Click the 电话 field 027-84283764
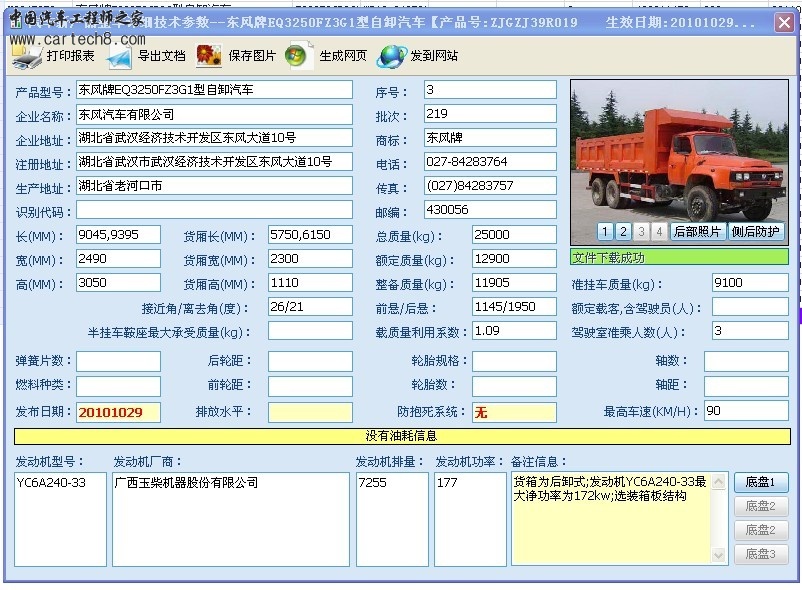Screen dimensions: 802x590 tap(490, 162)
